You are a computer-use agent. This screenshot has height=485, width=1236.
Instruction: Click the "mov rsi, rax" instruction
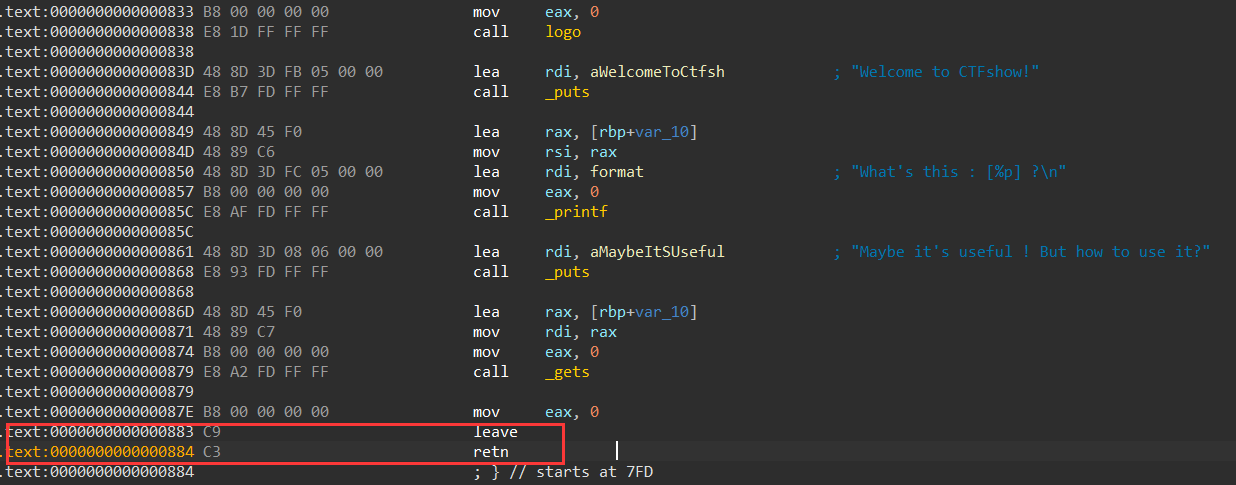[545, 152]
